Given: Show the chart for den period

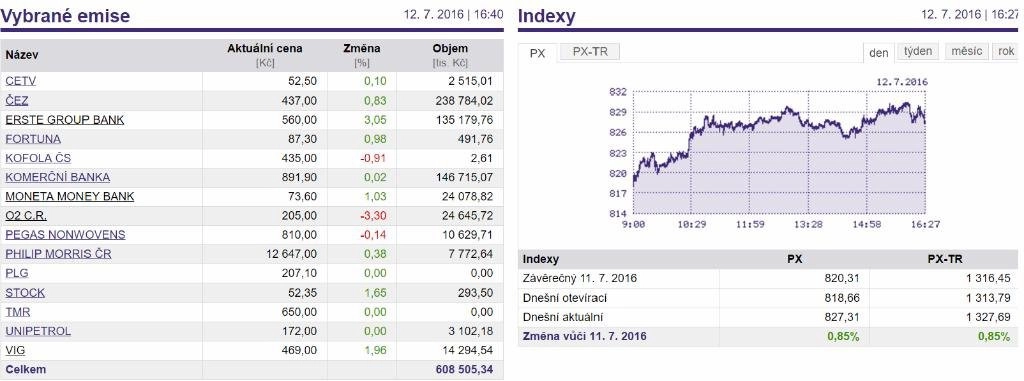Looking at the screenshot, I should (x=878, y=53).
